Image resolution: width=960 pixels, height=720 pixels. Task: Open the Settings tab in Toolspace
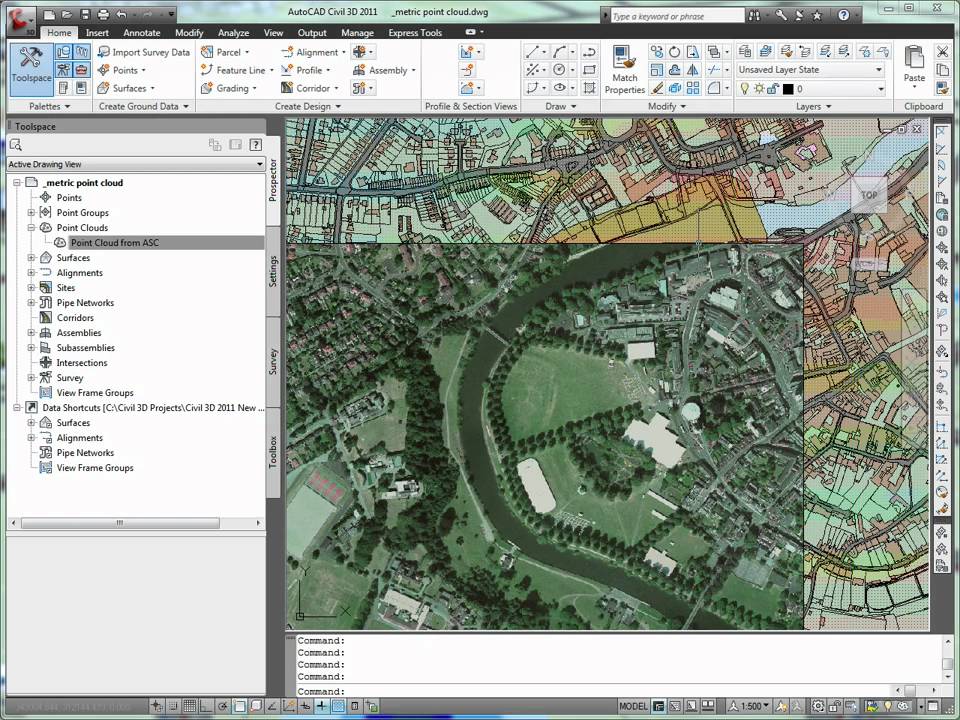tap(274, 271)
